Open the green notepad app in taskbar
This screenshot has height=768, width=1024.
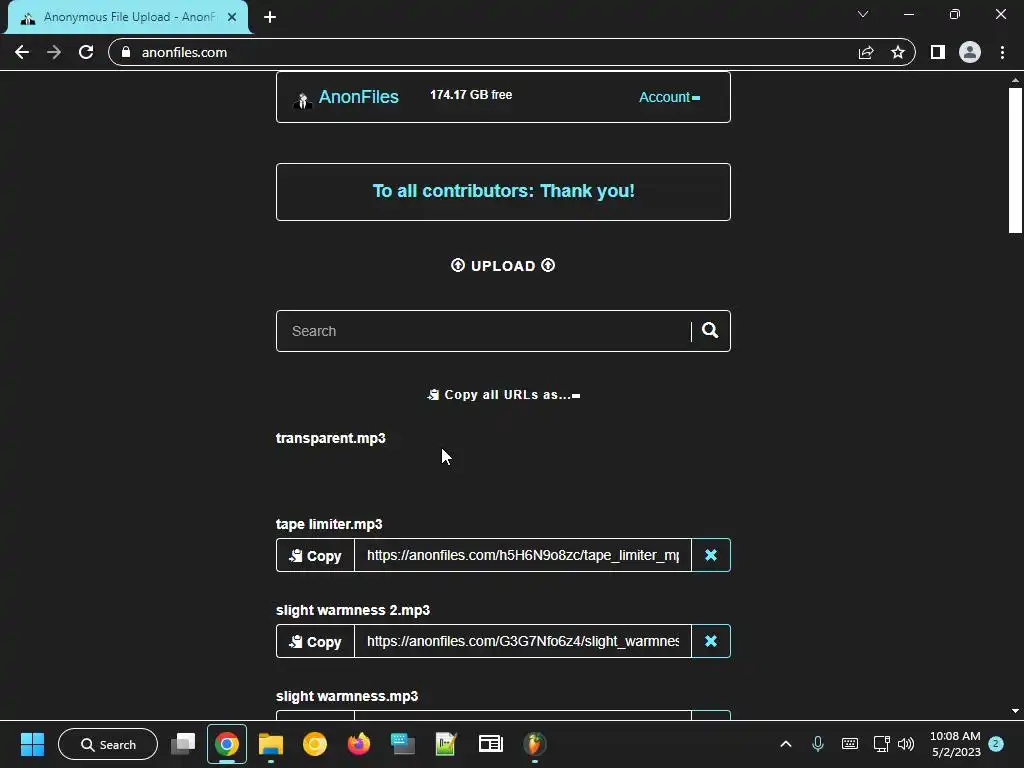click(446, 744)
